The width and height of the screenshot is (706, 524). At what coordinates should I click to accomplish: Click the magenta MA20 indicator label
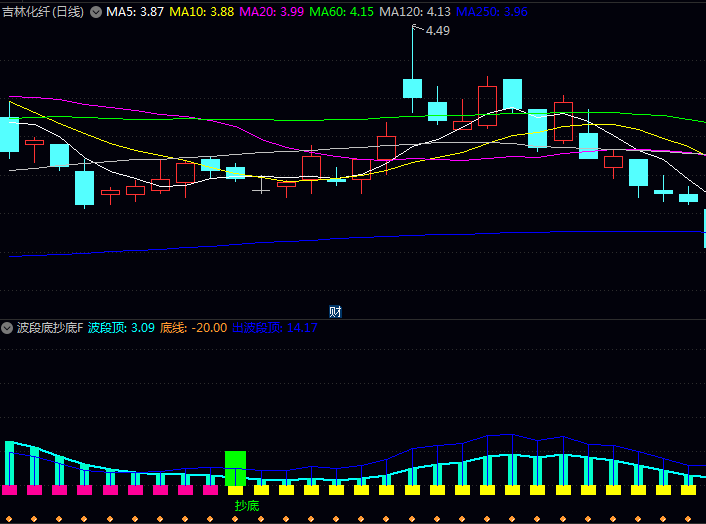(x=270, y=12)
